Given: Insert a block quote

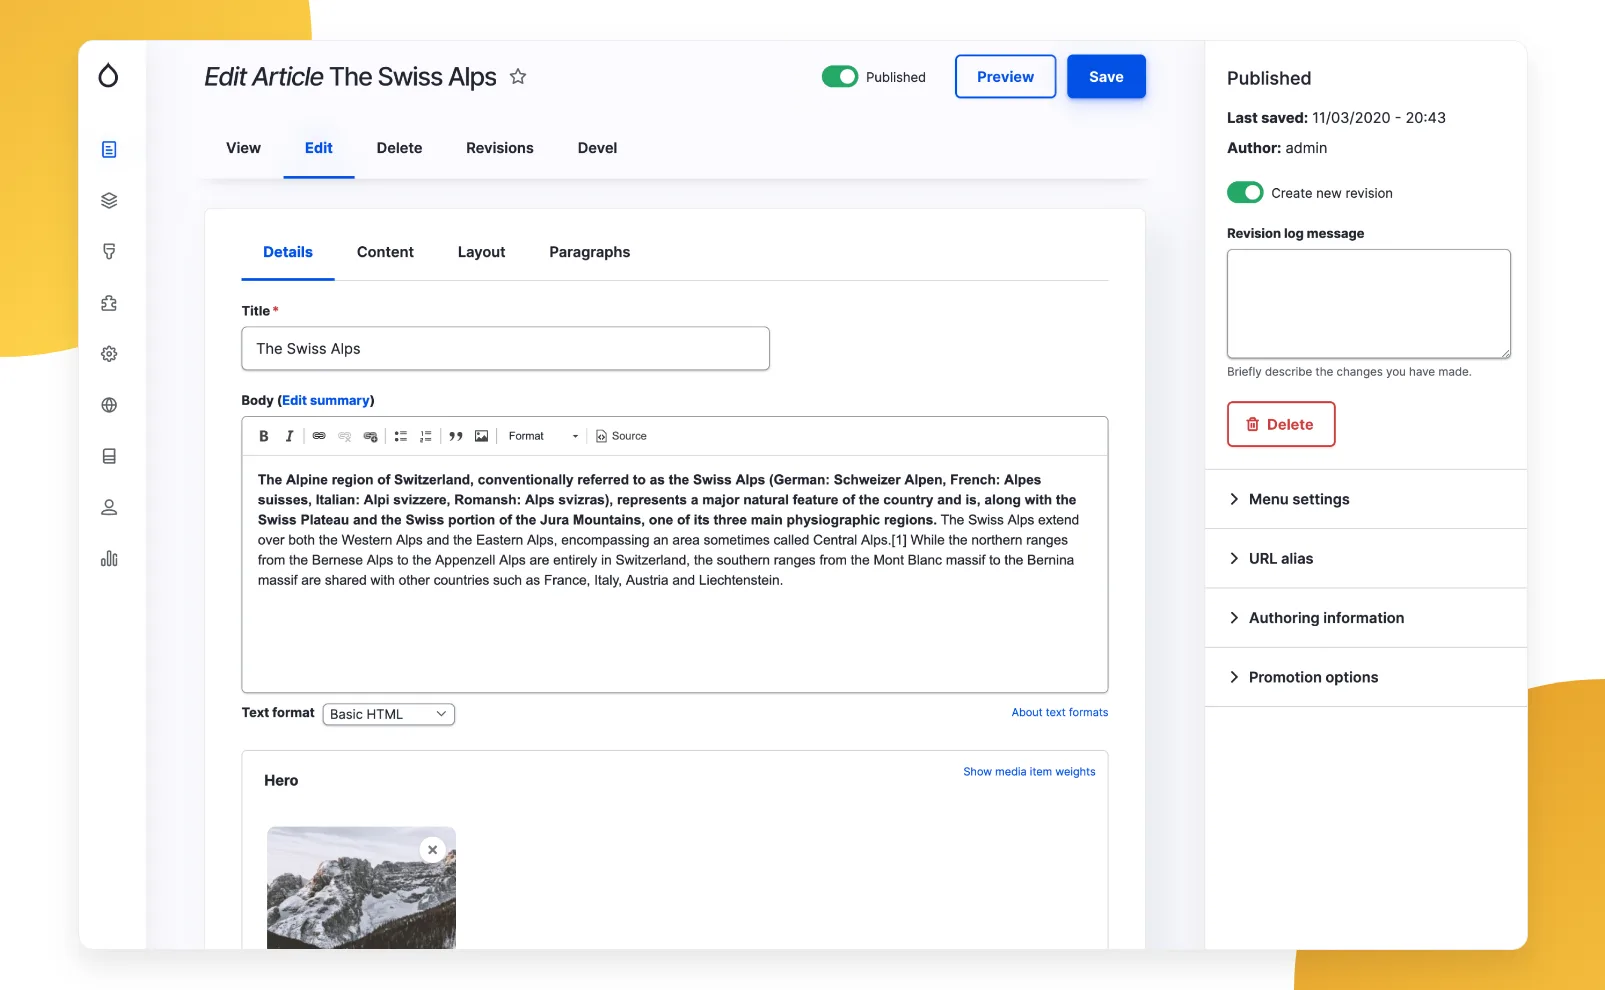Looking at the screenshot, I should pyautogui.click(x=456, y=436).
